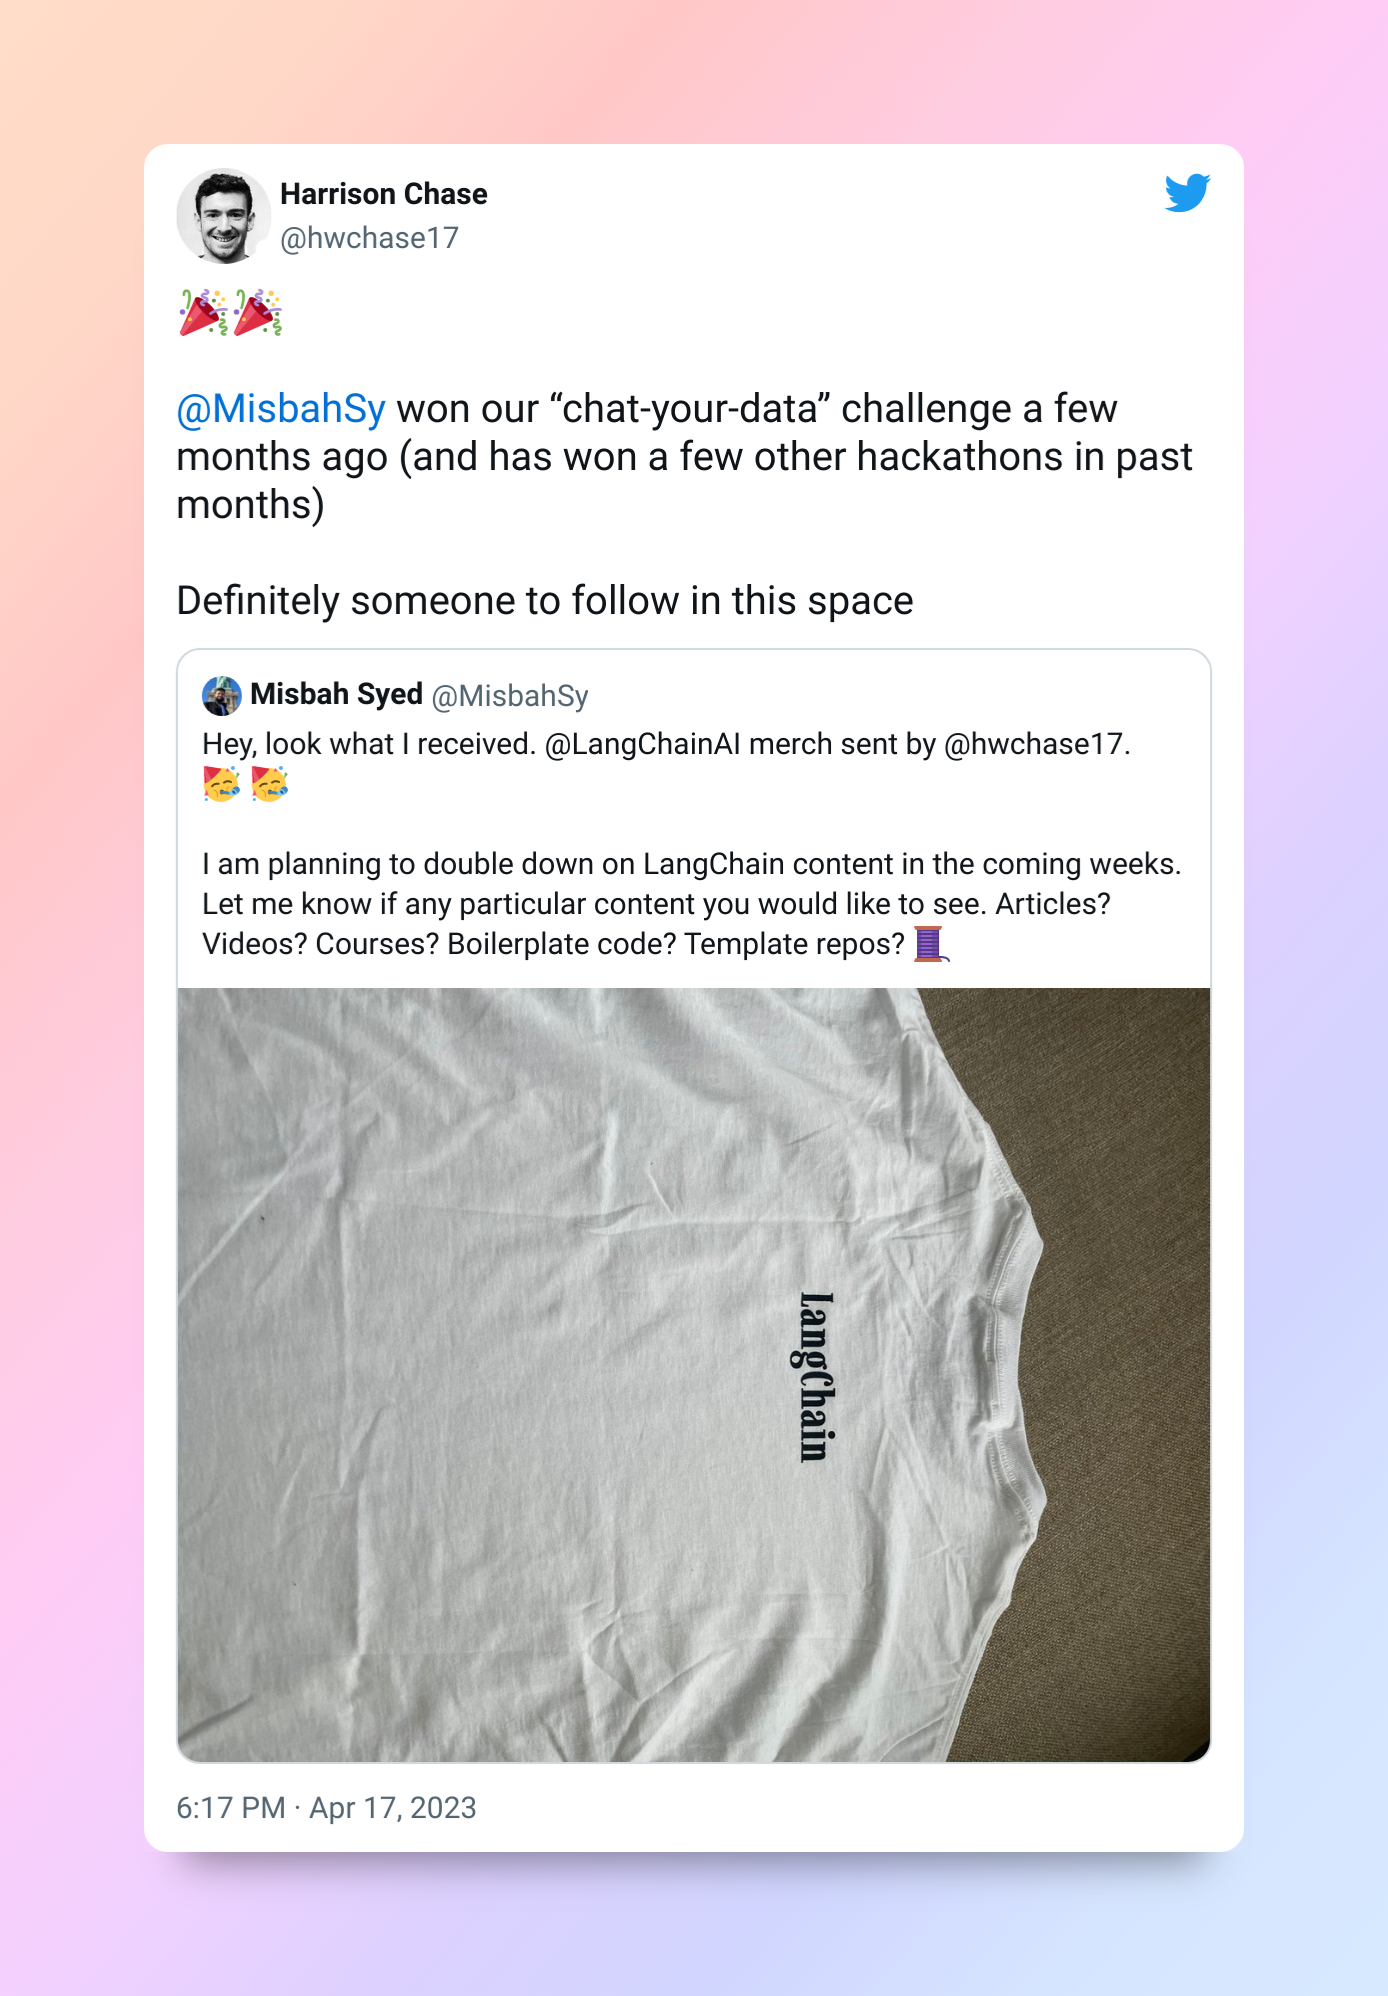The image size is (1388, 1996).
Task: Click the 6:17 PM · Apr 17, 2023 timestamp
Action: 326,1808
